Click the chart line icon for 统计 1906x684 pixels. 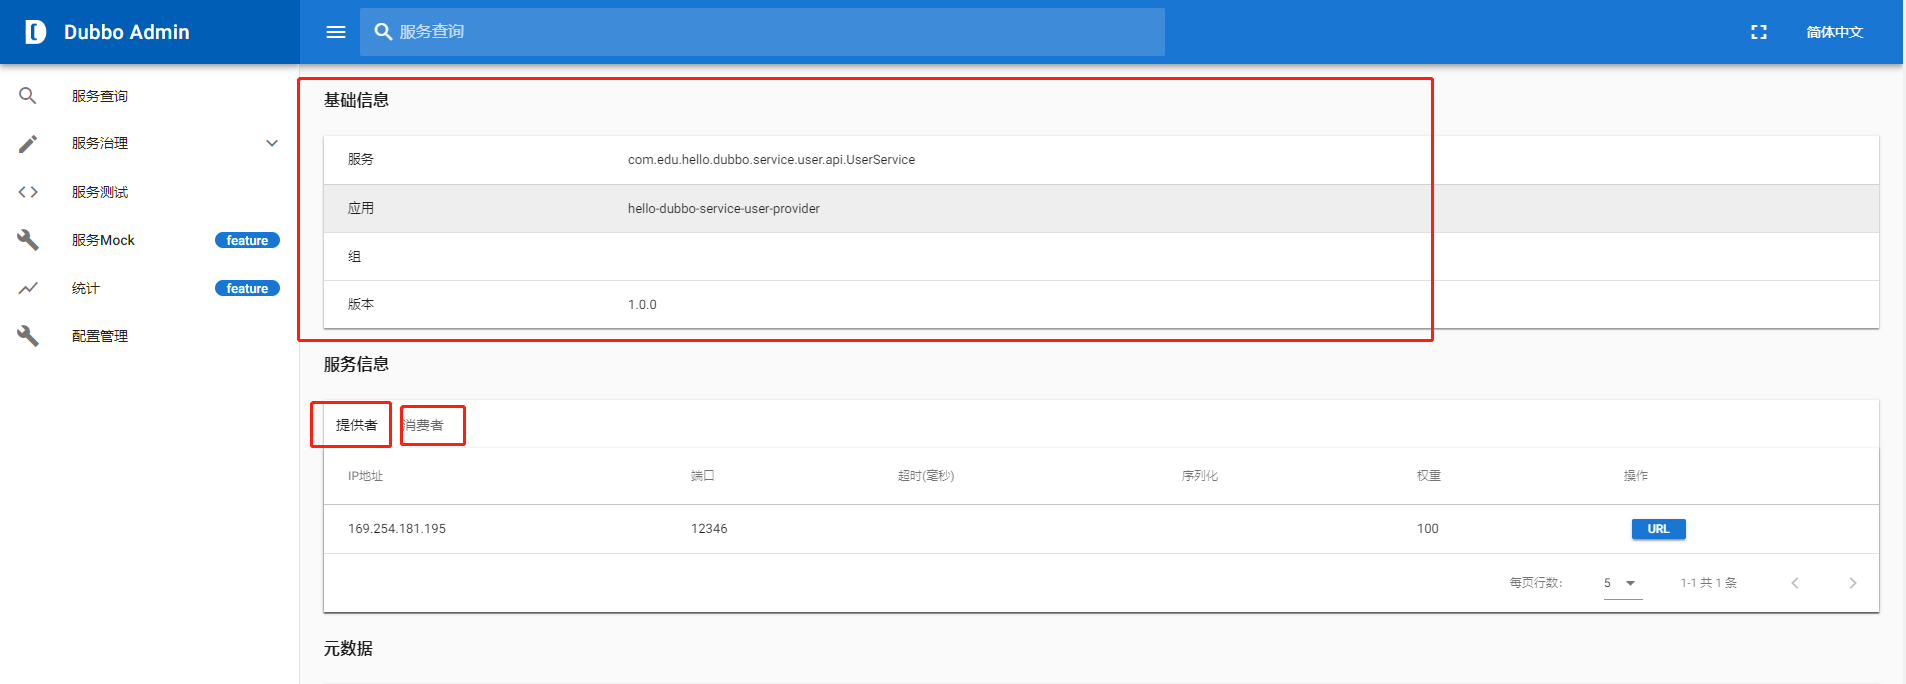(28, 288)
